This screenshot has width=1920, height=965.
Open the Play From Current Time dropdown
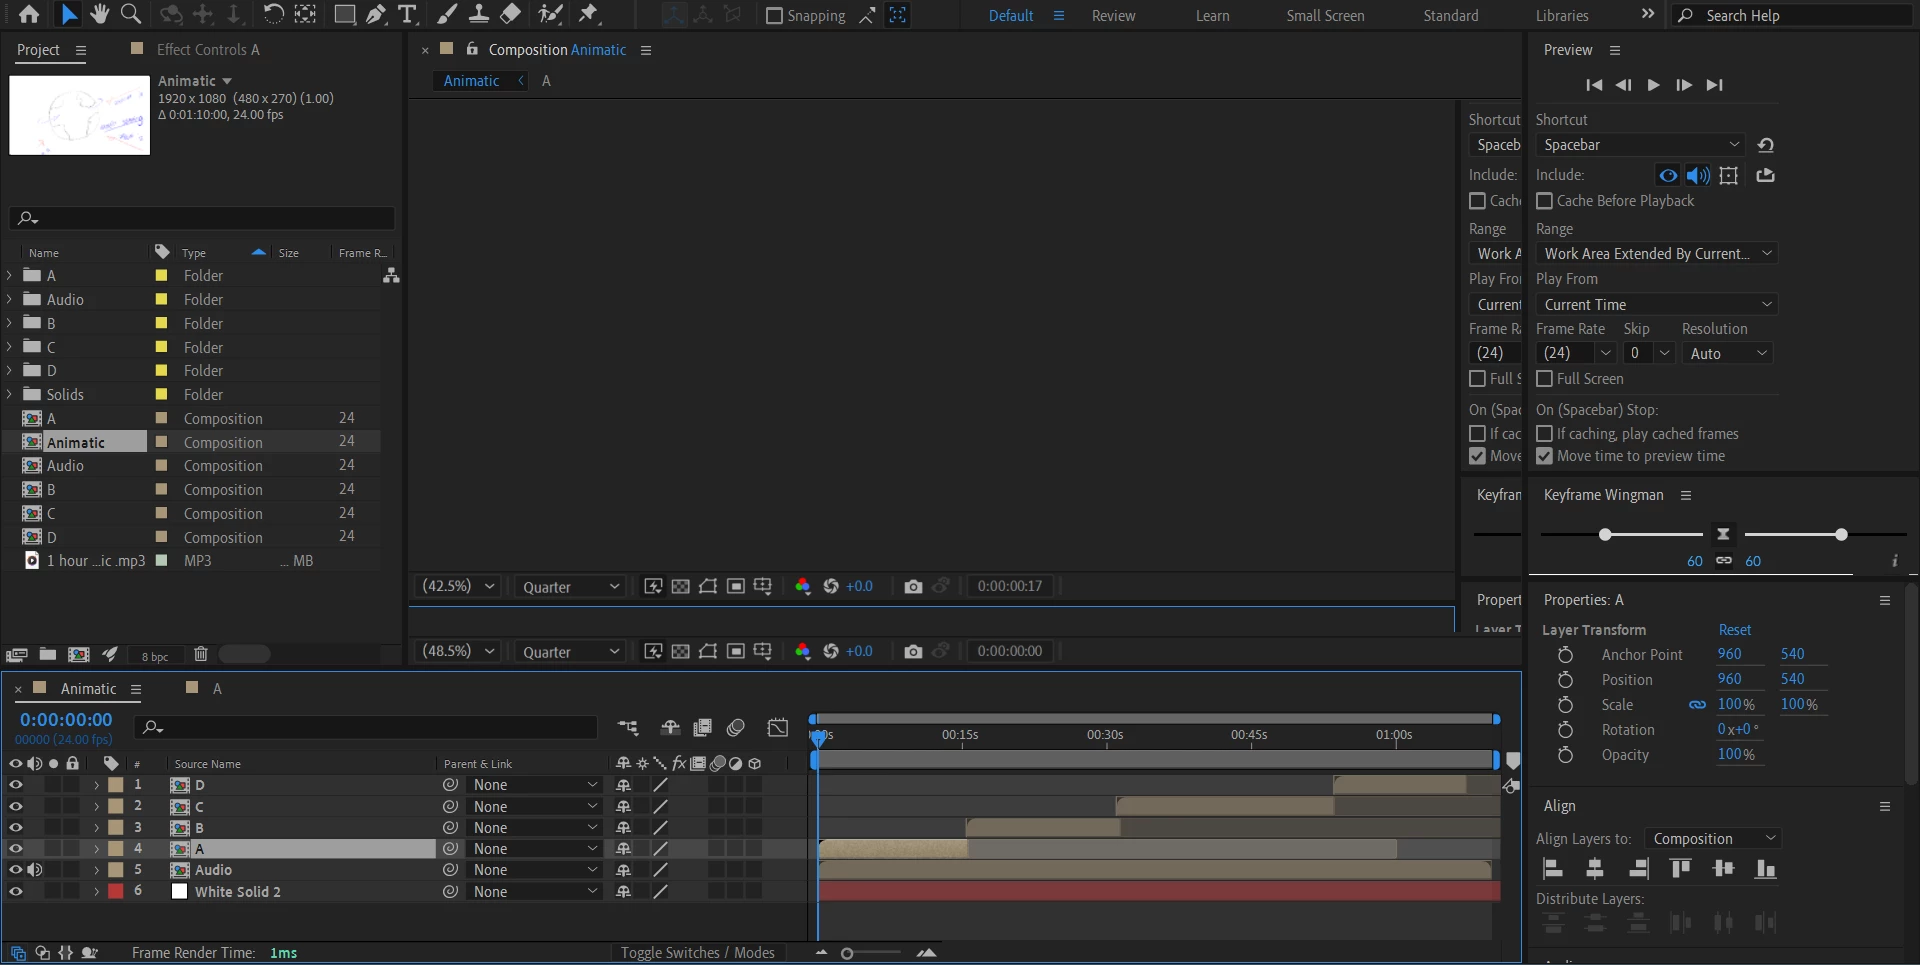tap(1656, 305)
